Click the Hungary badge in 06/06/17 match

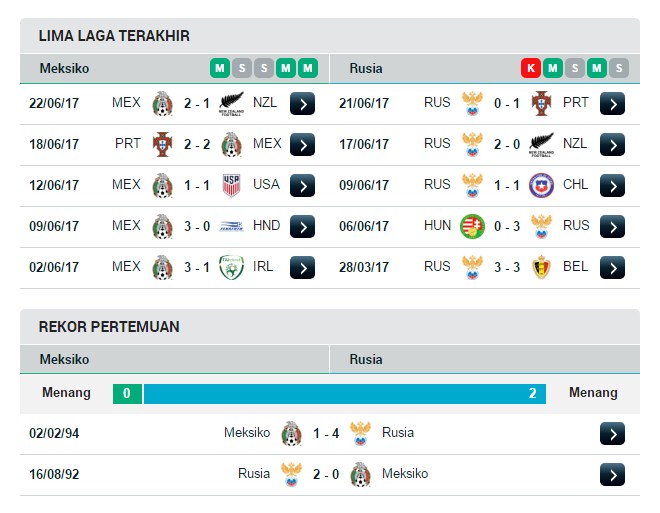point(472,226)
